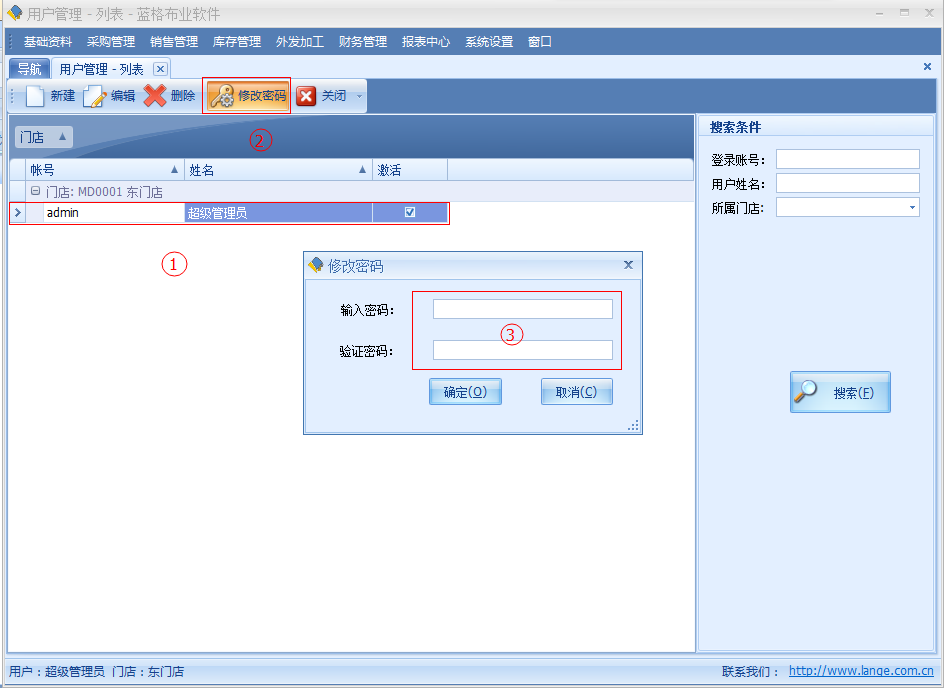Viewport: 944px width, 688px height.
Task: Collapse the 门店: MD0001 东门店 group
Action: pyautogui.click(x=35, y=191)
